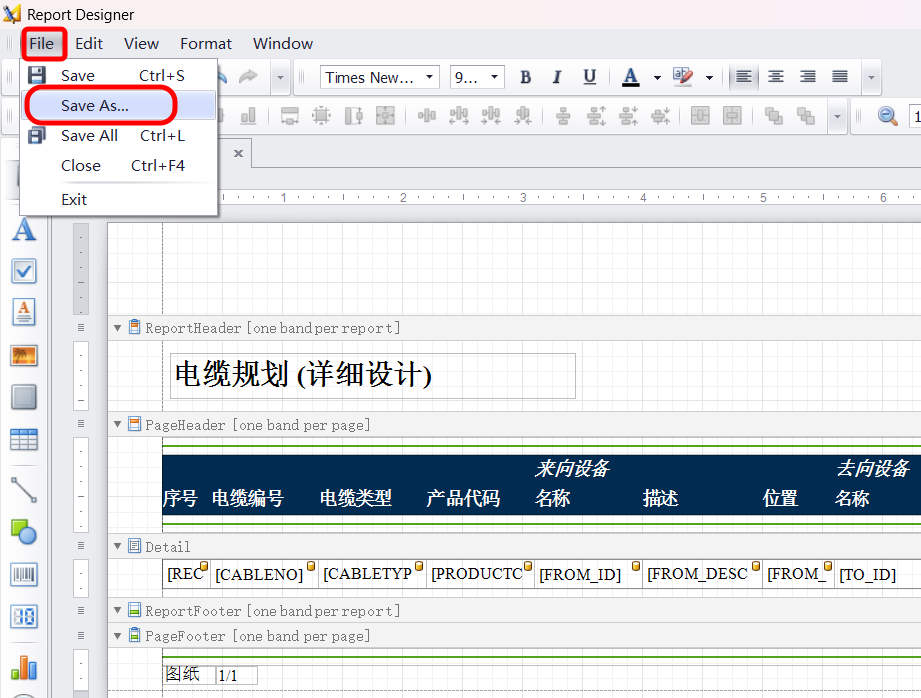The width and height of the screenshot is (921, 698).
Task: Click the Zoom Out magnifier icon
Action: point(887,116)
